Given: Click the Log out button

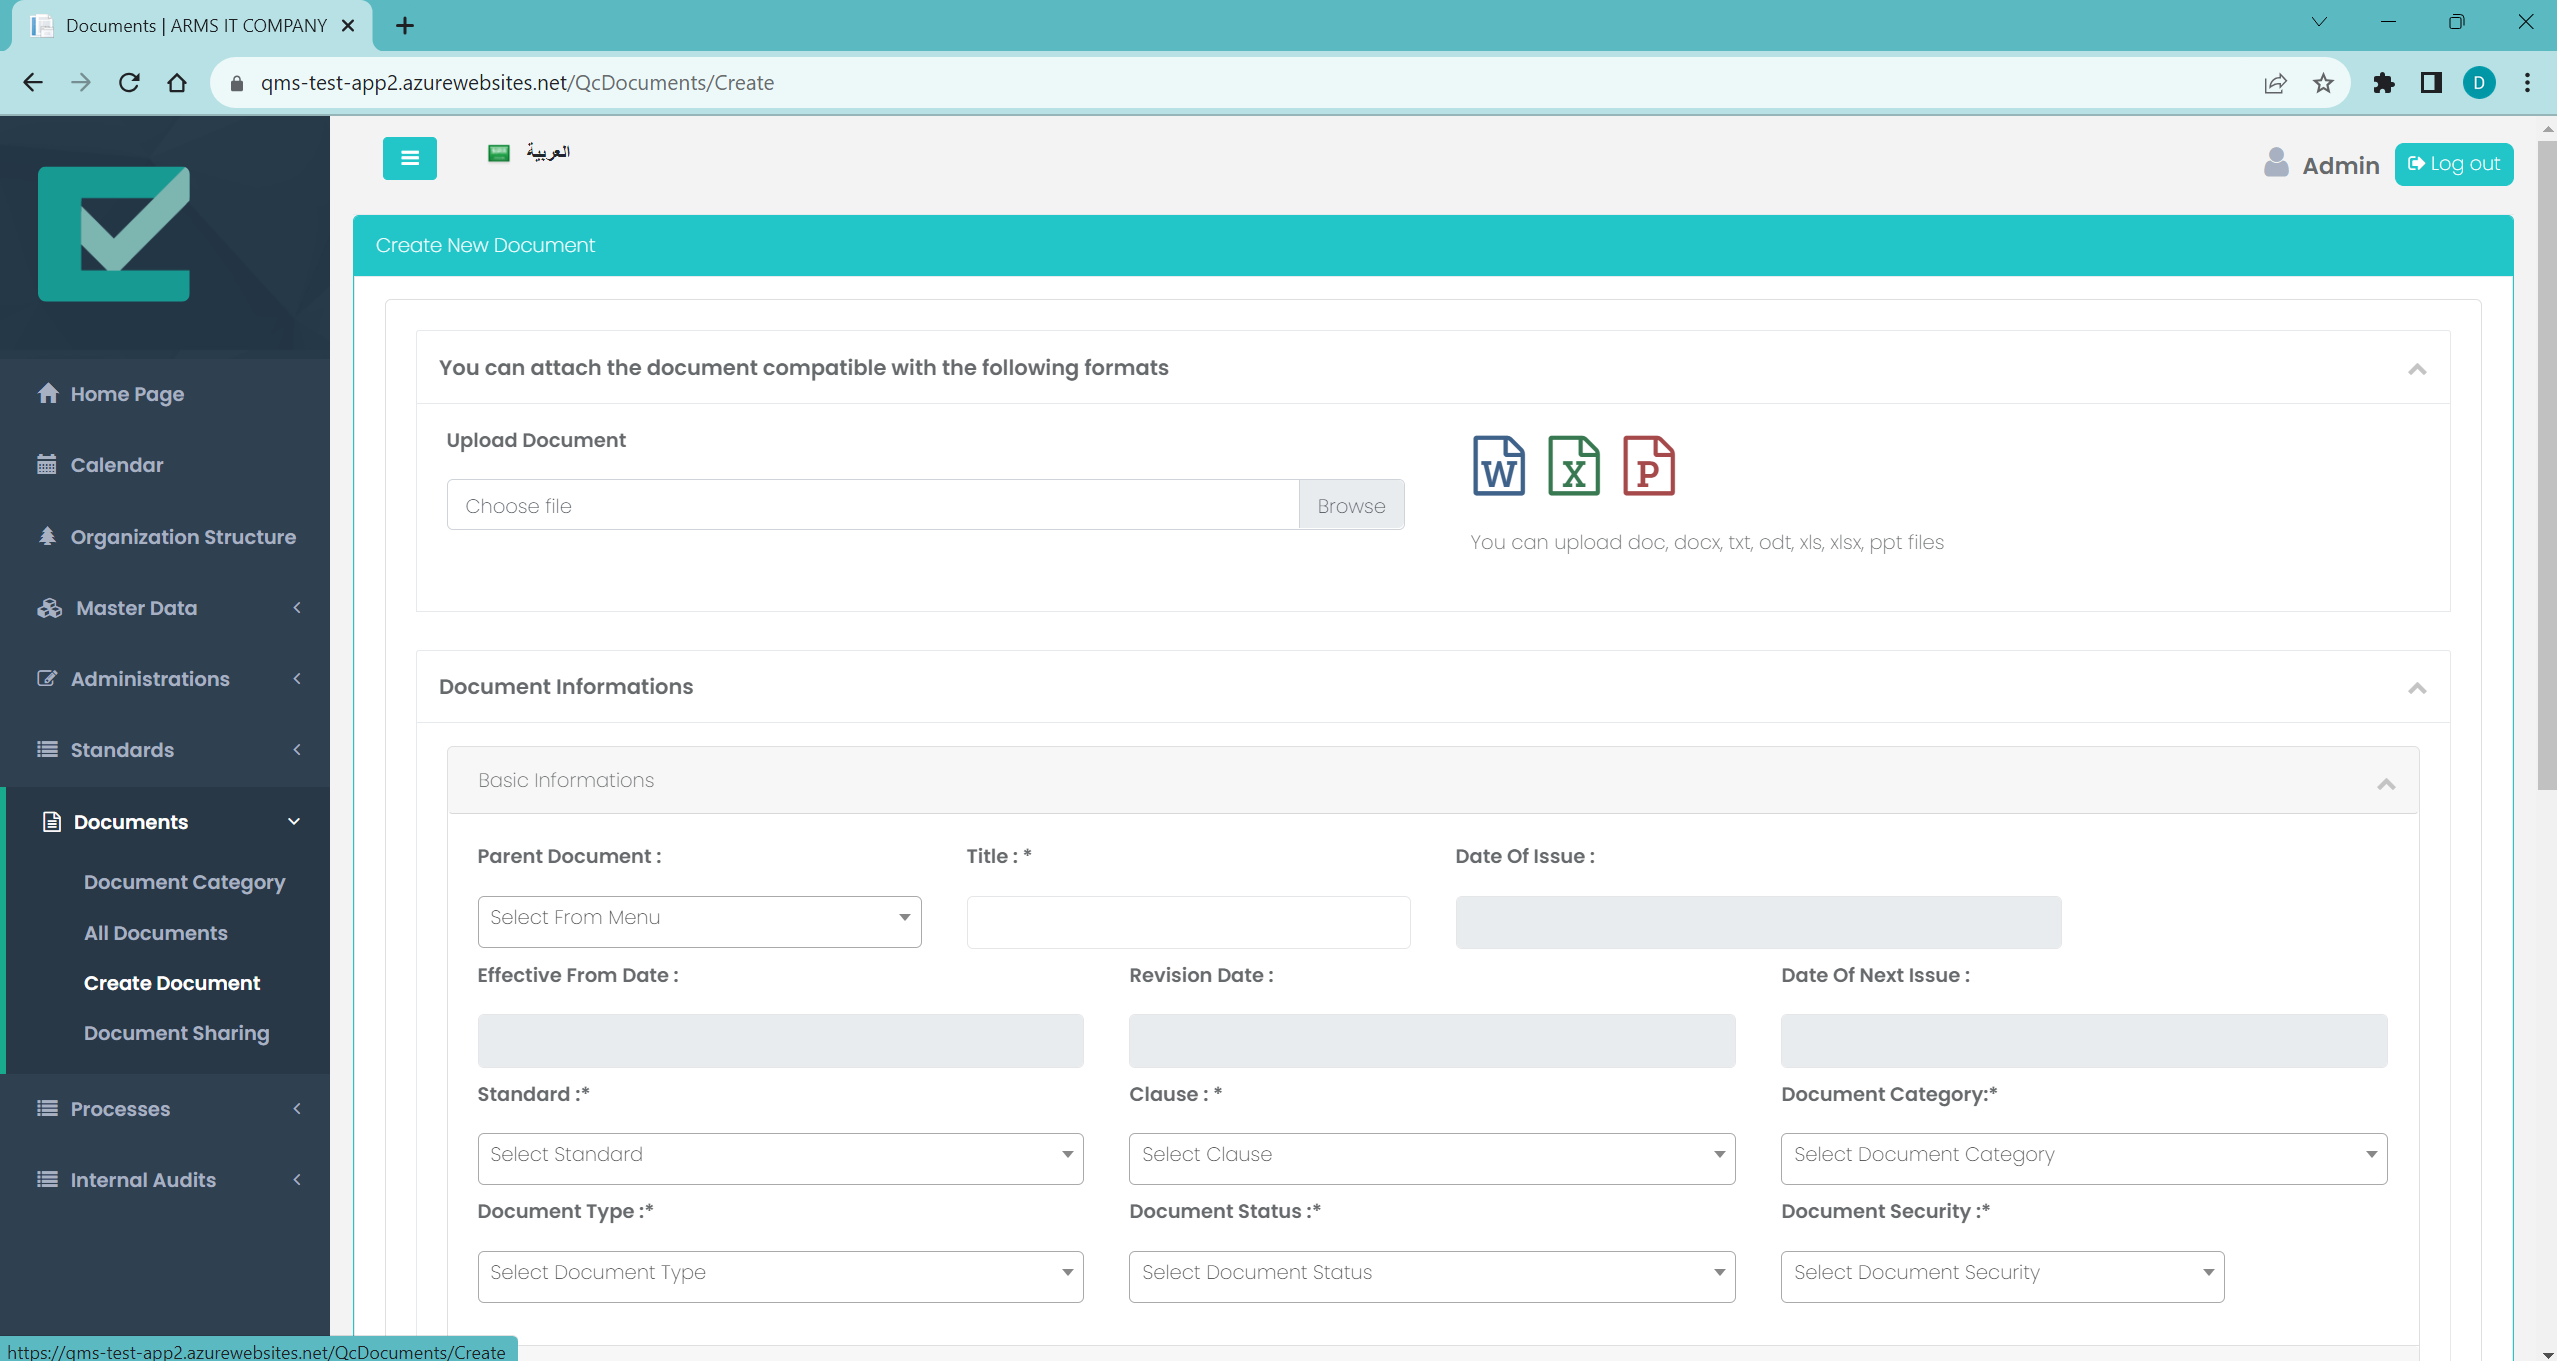Looking at the screenshot, I should pyautogui.click(x=2453, y=164).
